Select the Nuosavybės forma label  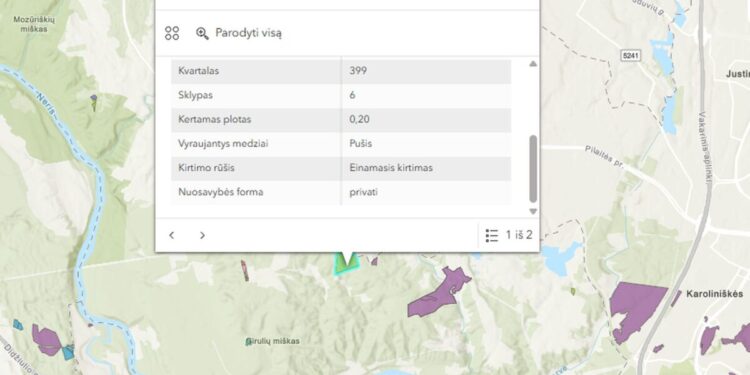[221, 192]
